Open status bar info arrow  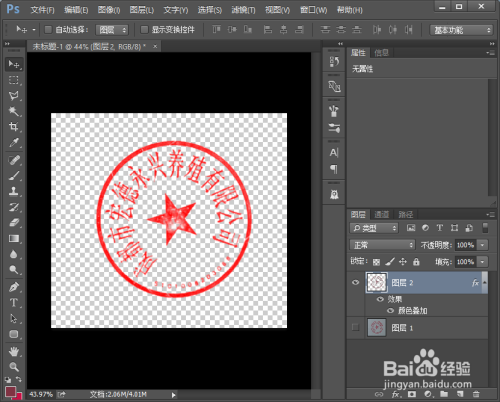(x=173, y=395)
